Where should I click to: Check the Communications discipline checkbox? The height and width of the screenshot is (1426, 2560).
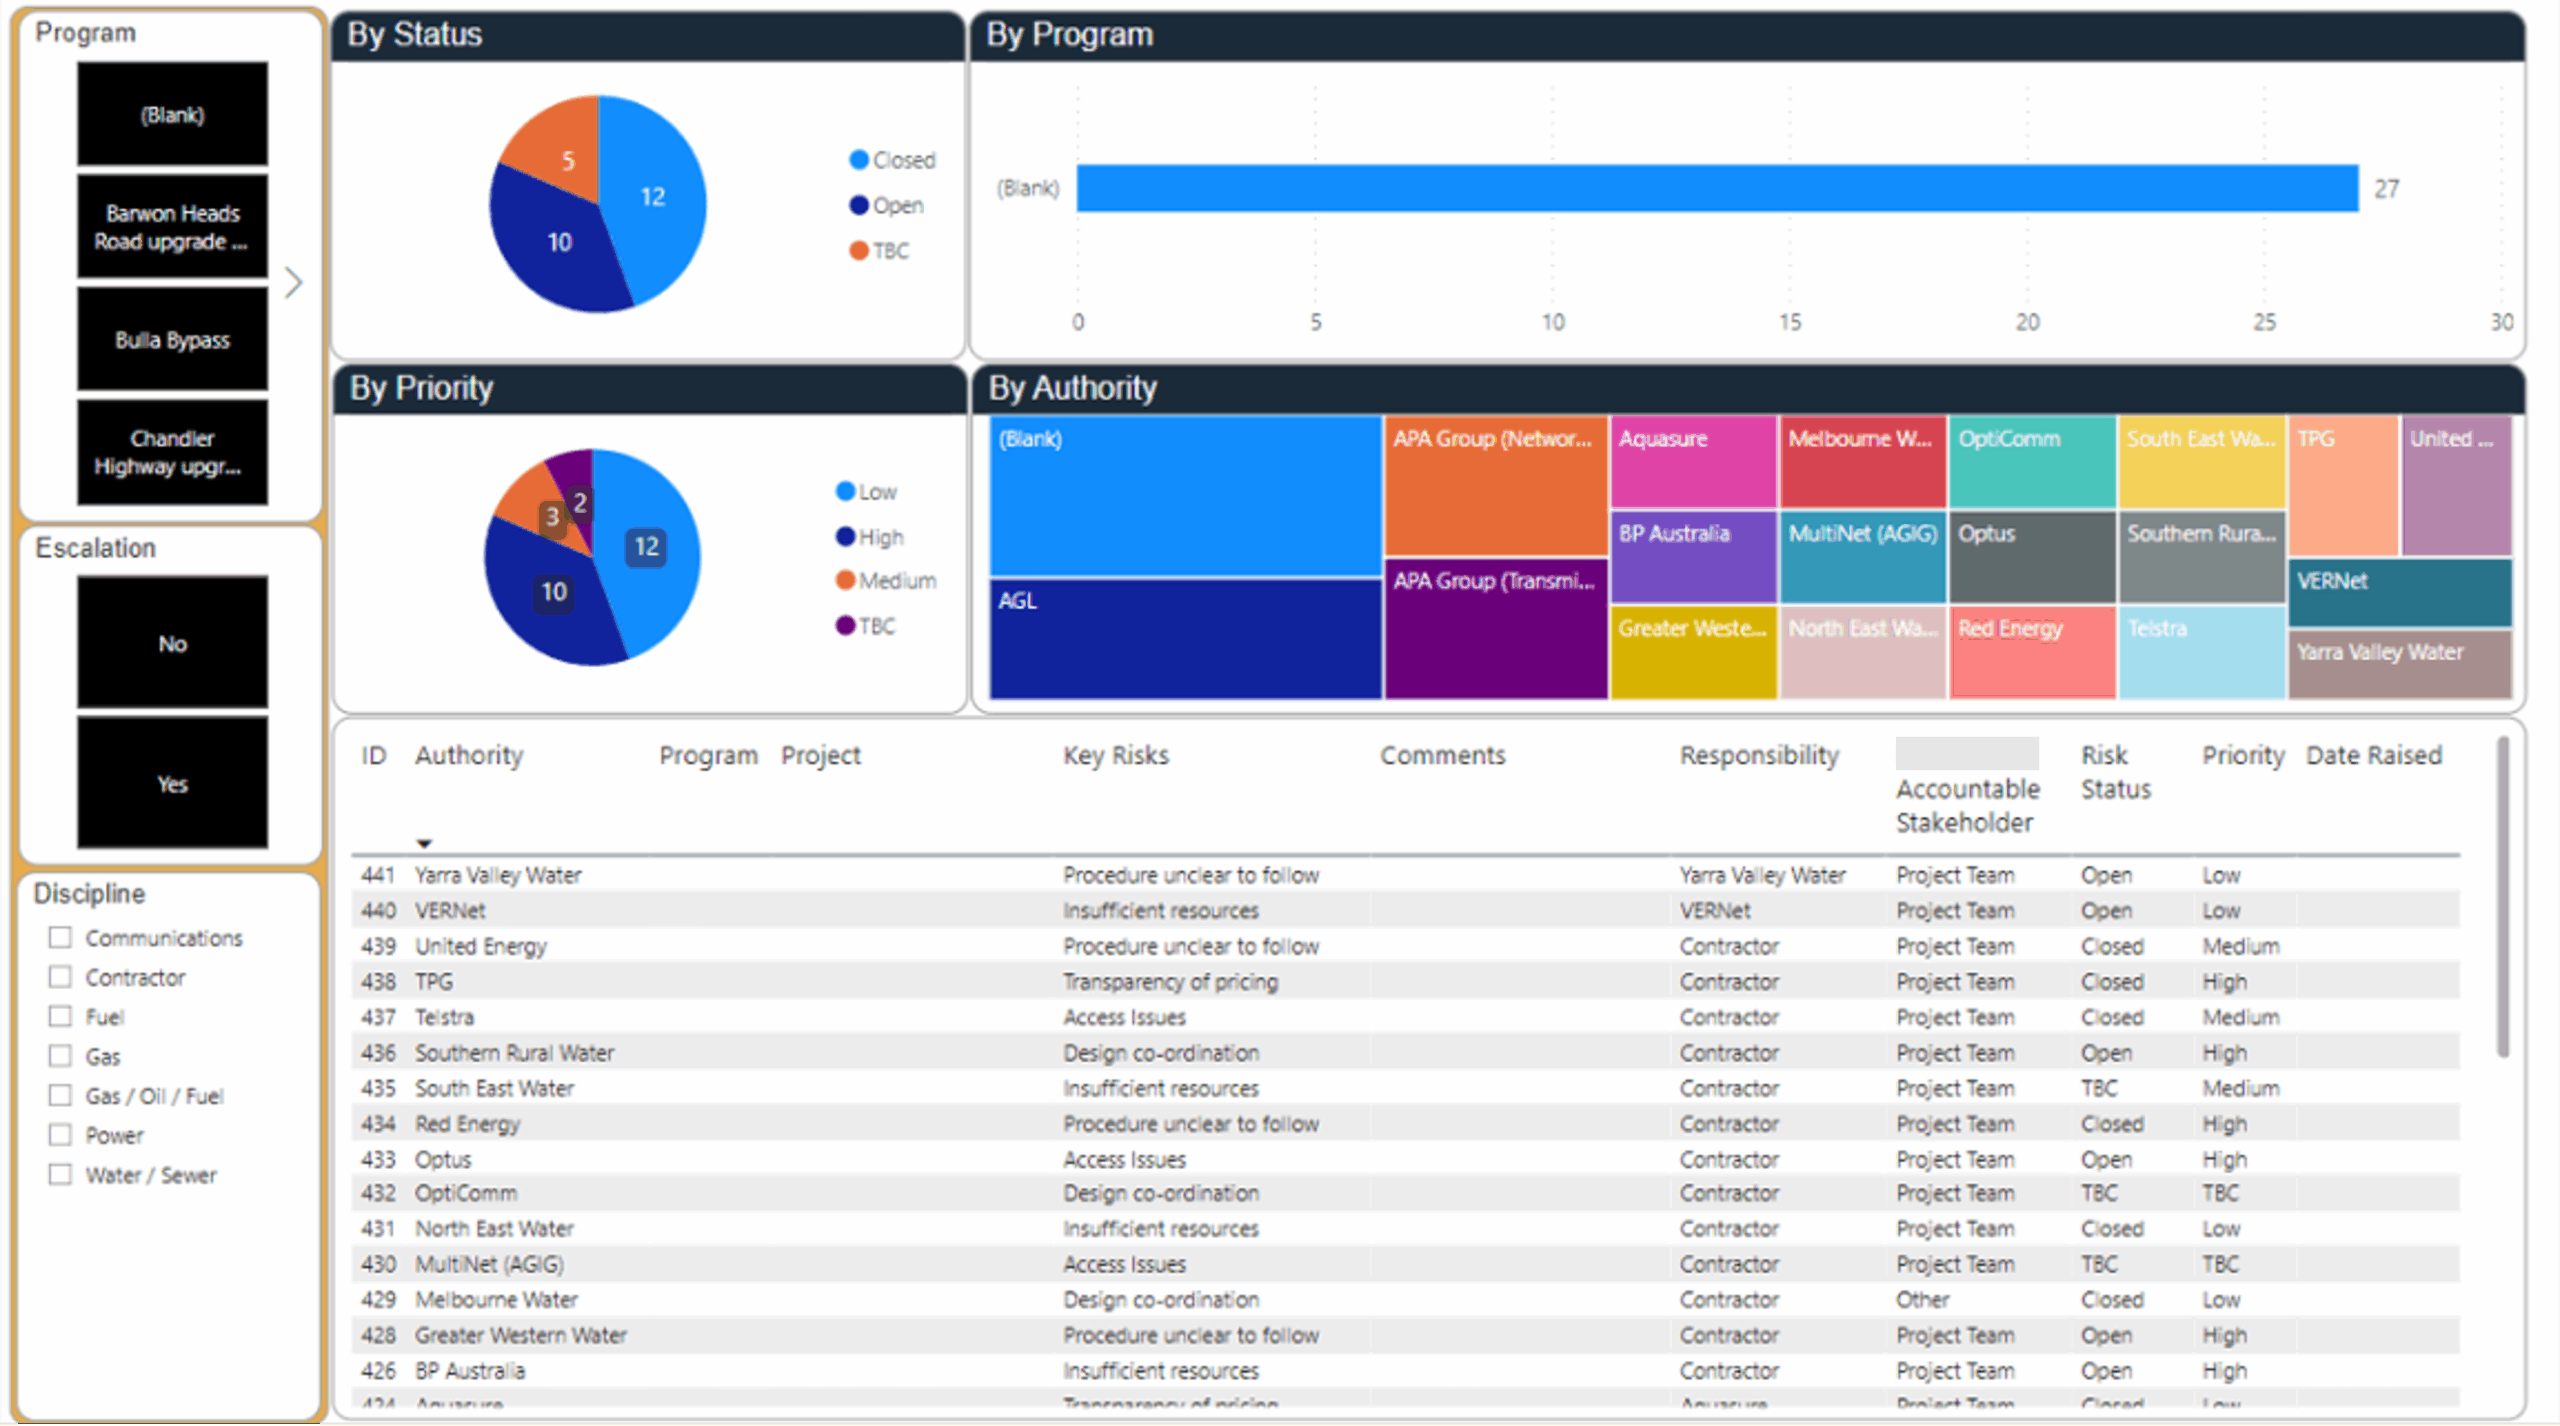point(61,938)
